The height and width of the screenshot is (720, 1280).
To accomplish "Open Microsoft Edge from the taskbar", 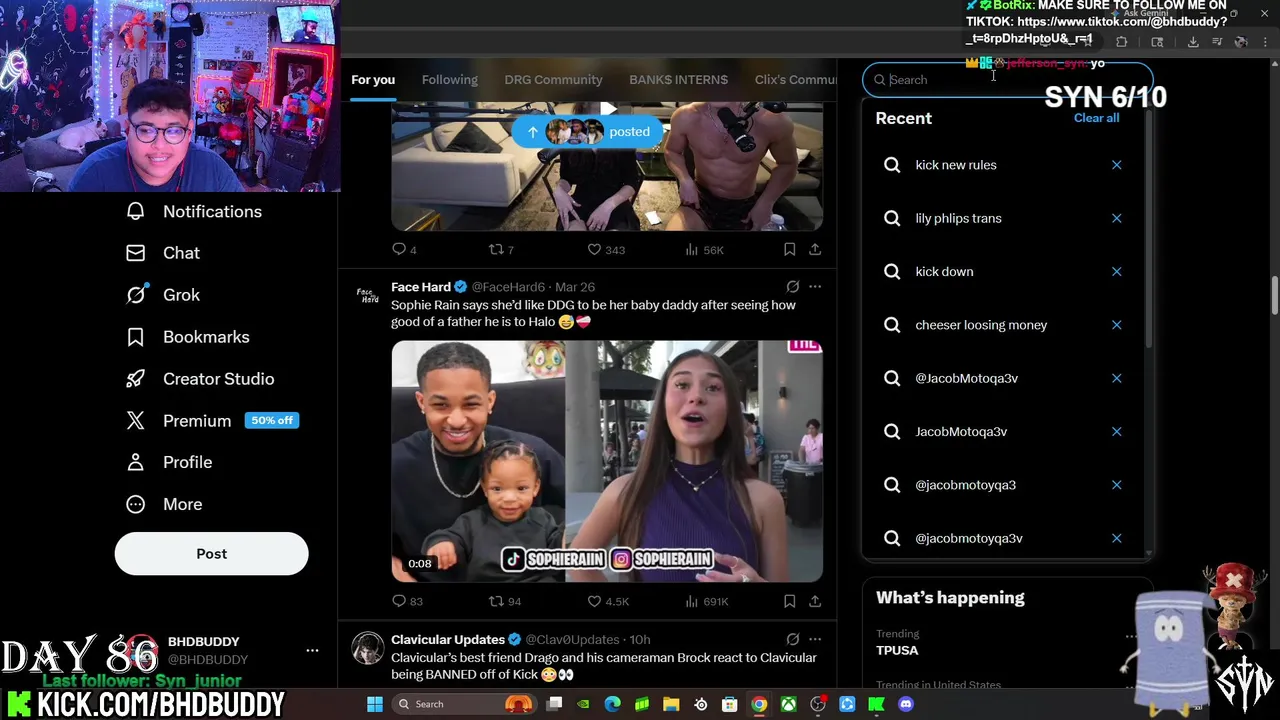I will 613,704.
